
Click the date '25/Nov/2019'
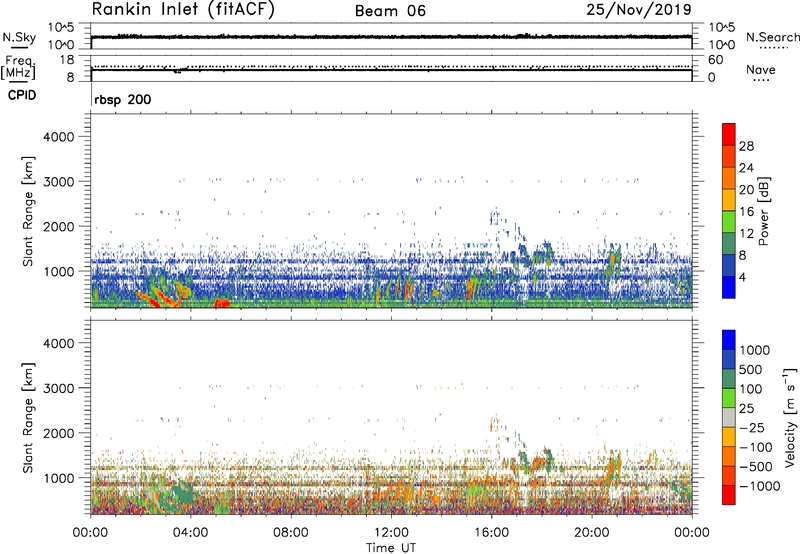[x=639, y=9]
